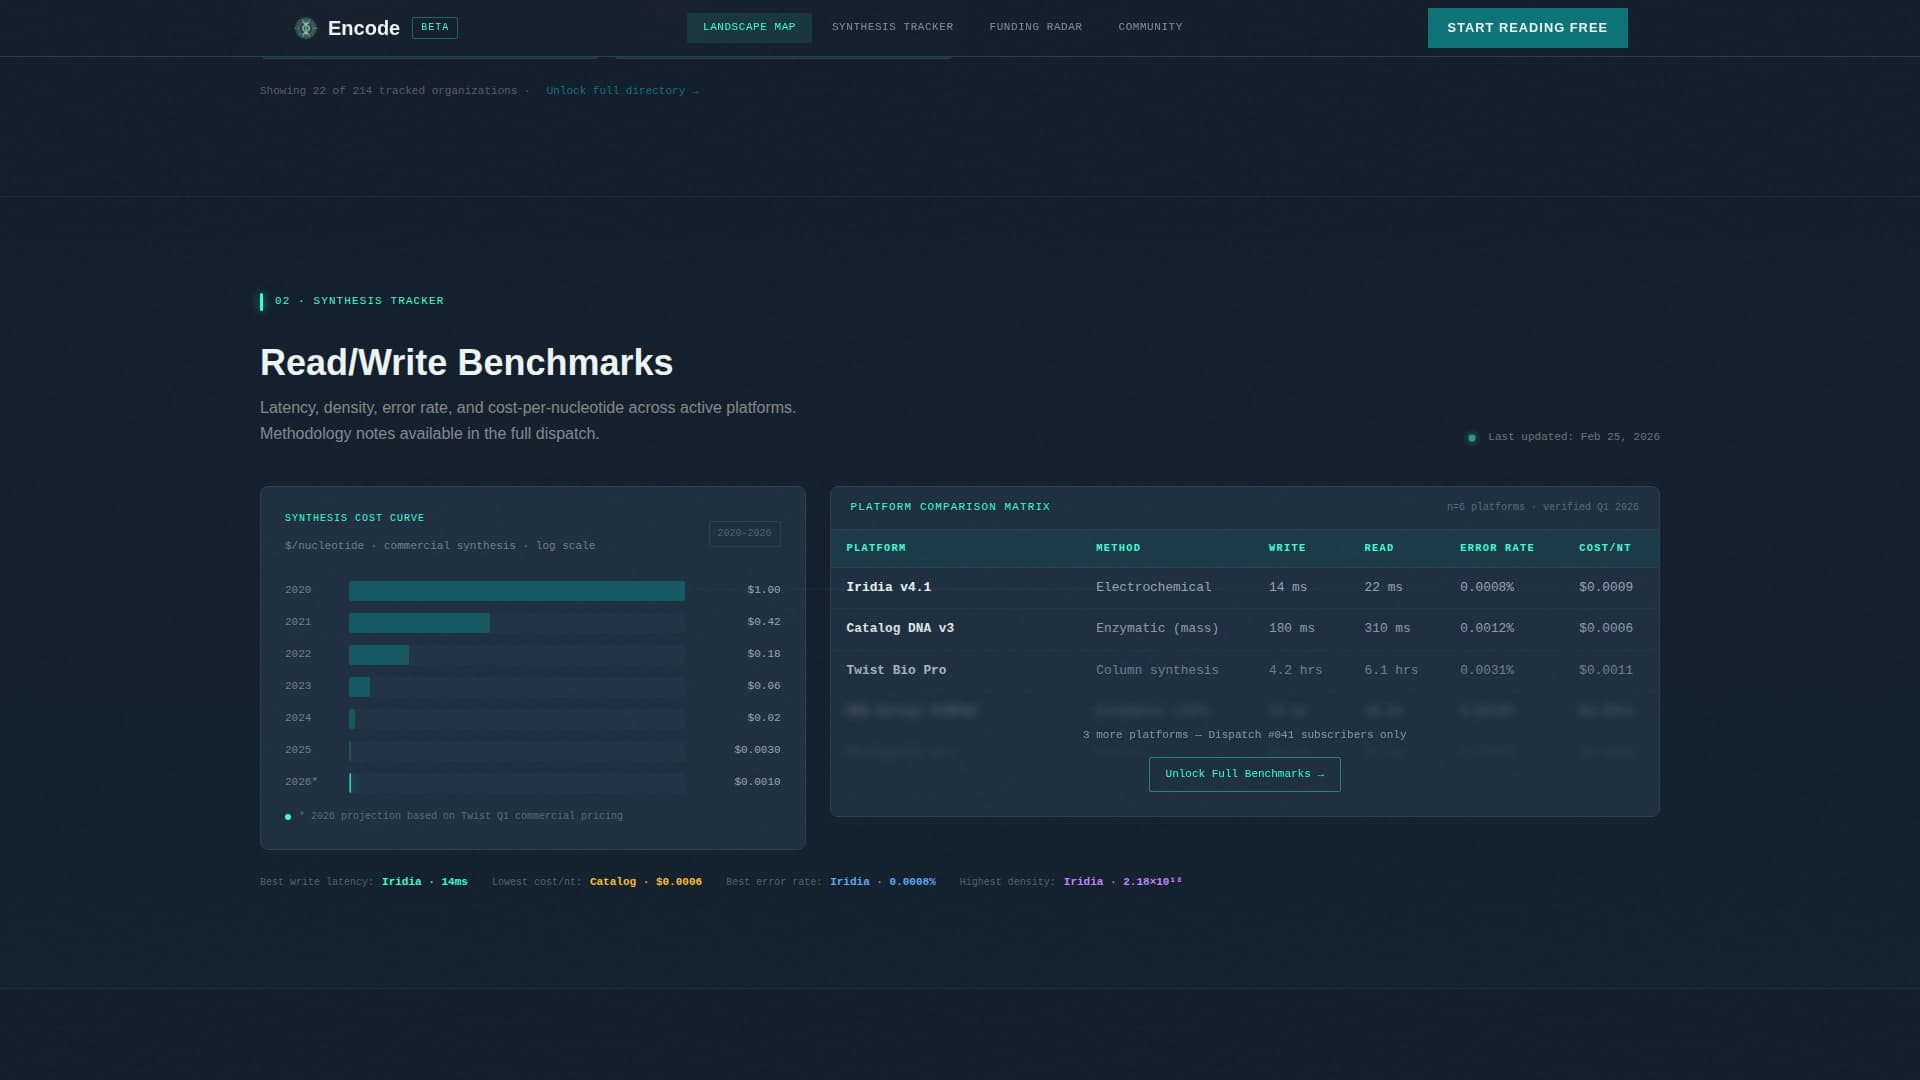Sort by the COST/NT column header
This screenshot has width=1920, height=1080.
(x=1605, y=548)
